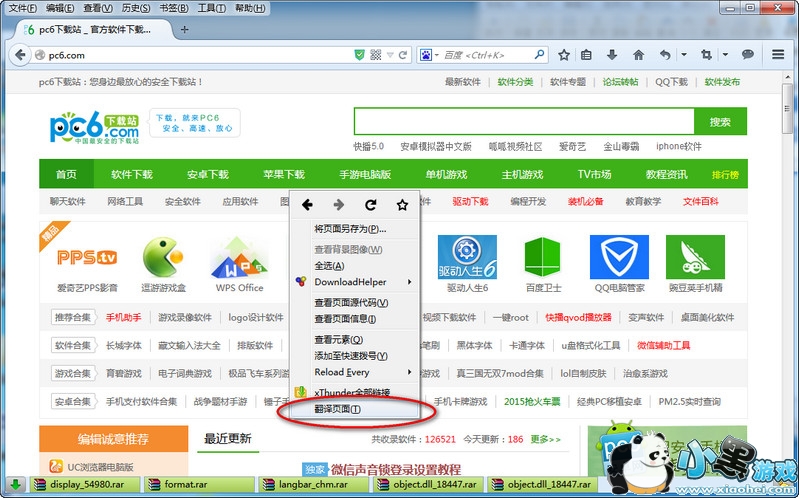Image resolution: width=799 pixels, height=498 pixels.
Task: Expand the Reload Every submenu
Action: 355,372
